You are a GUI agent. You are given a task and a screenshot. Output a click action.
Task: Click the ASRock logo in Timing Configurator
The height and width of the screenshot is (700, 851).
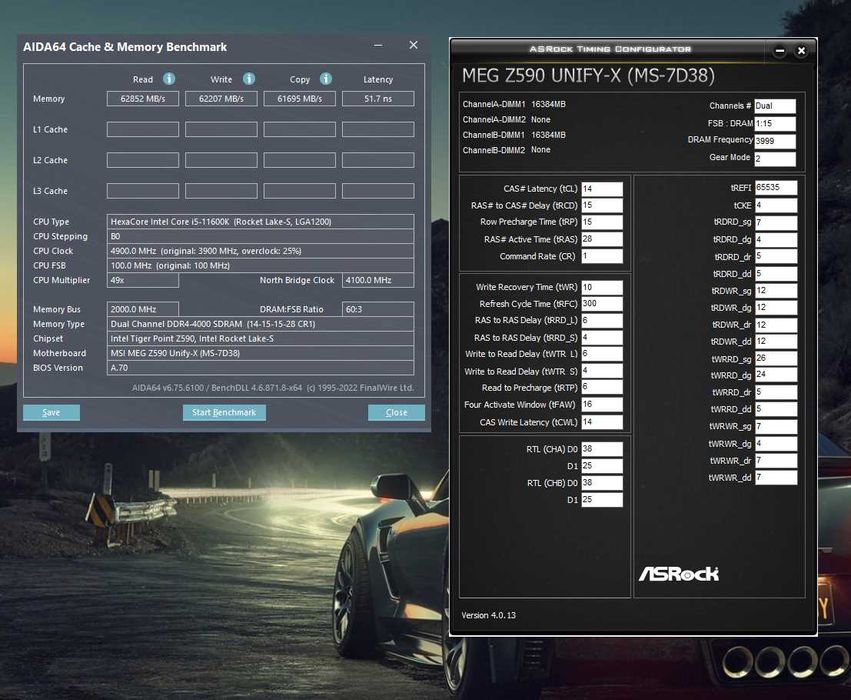point(678,574)
